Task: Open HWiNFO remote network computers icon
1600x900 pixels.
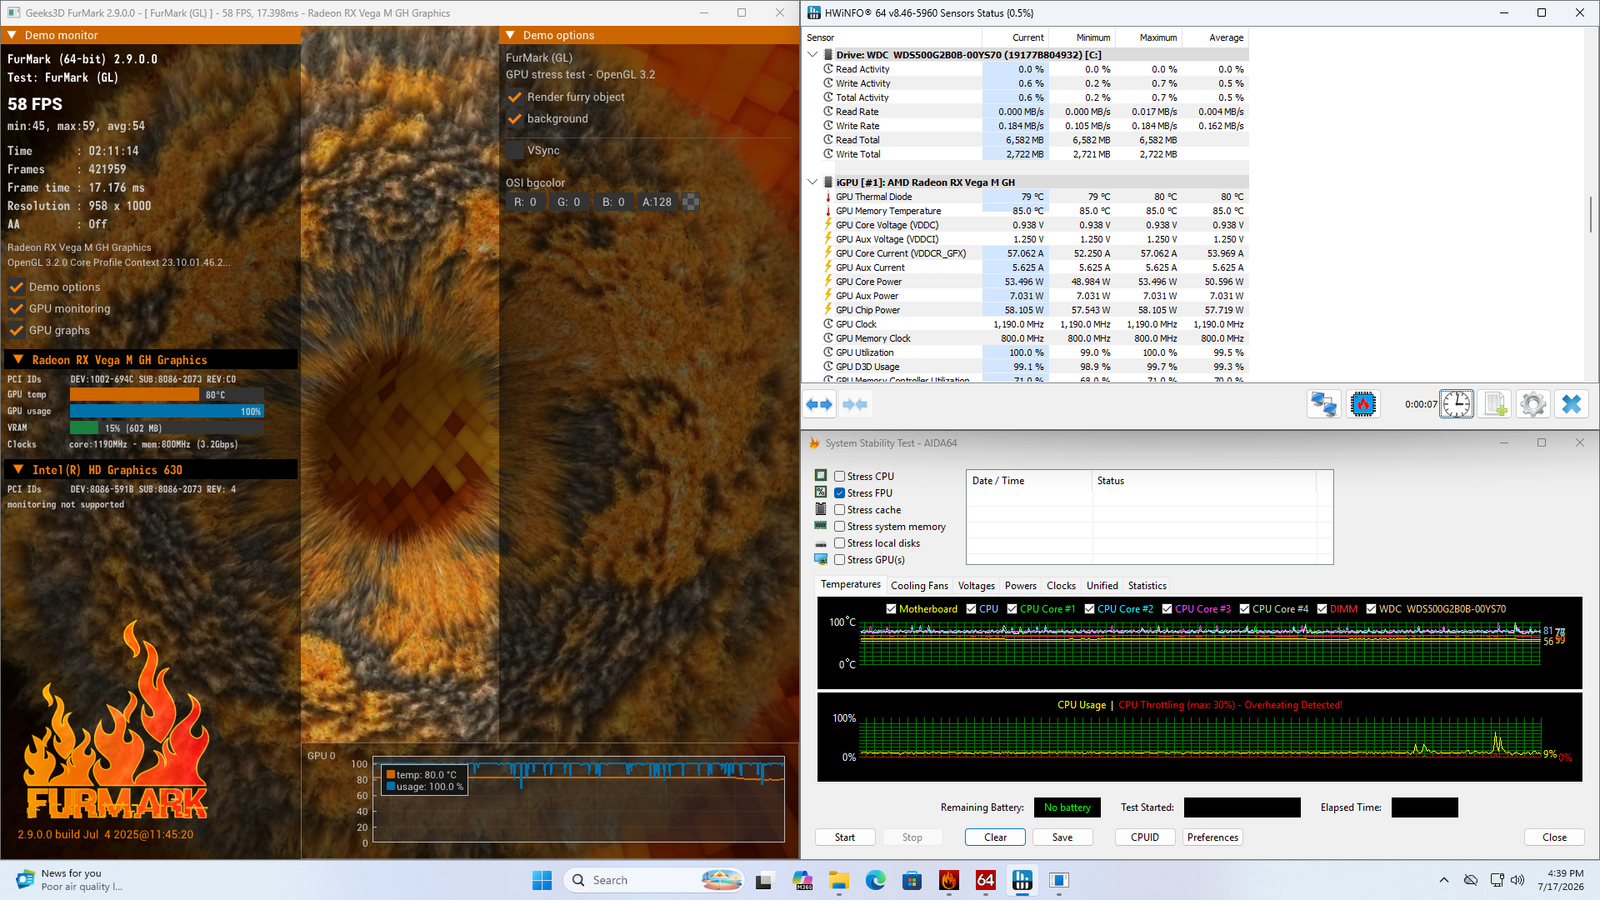Action: click(1324, 404)
